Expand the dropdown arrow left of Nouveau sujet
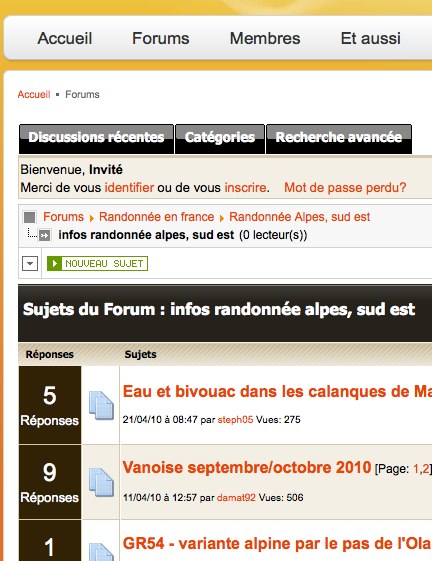Image resolution: width=432 pixels, height=561 pixels. [x=30, y=264]
